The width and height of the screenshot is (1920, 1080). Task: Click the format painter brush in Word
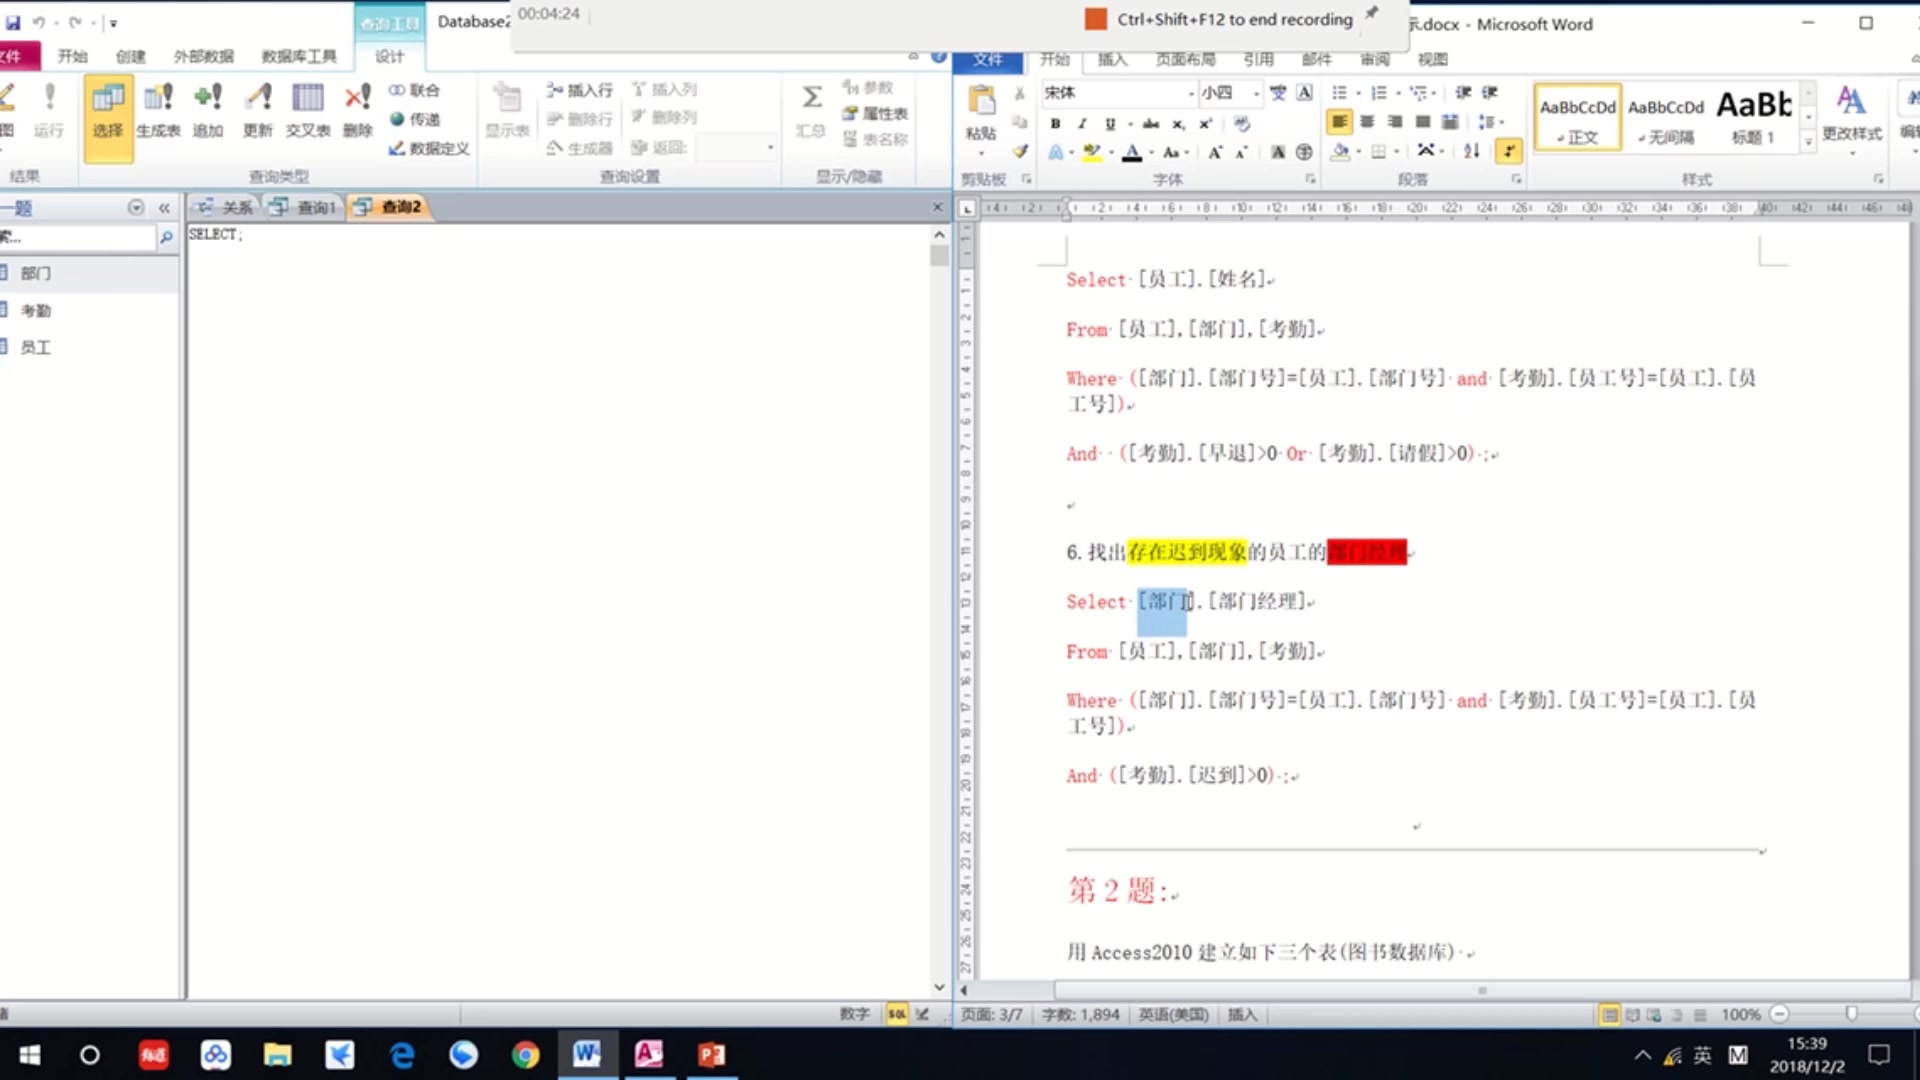[x=1020, y=152]
